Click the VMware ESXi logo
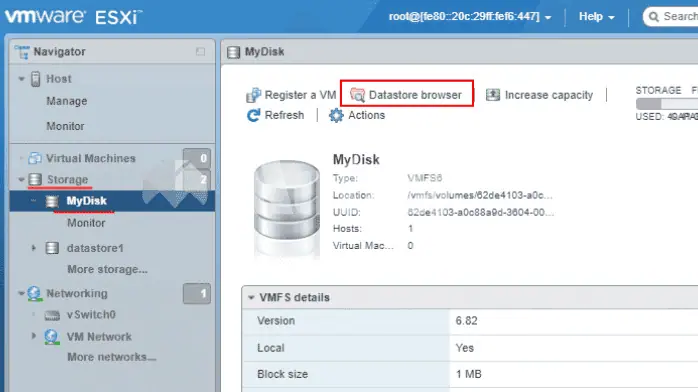The width and height of the screenshot is (698, 392). click(74, 17)
